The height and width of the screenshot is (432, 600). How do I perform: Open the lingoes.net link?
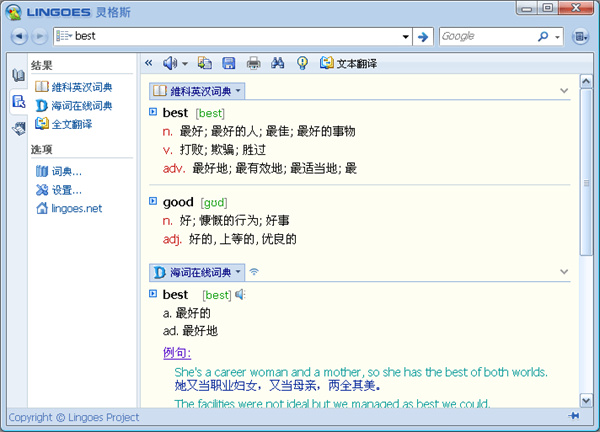[69, 209]
